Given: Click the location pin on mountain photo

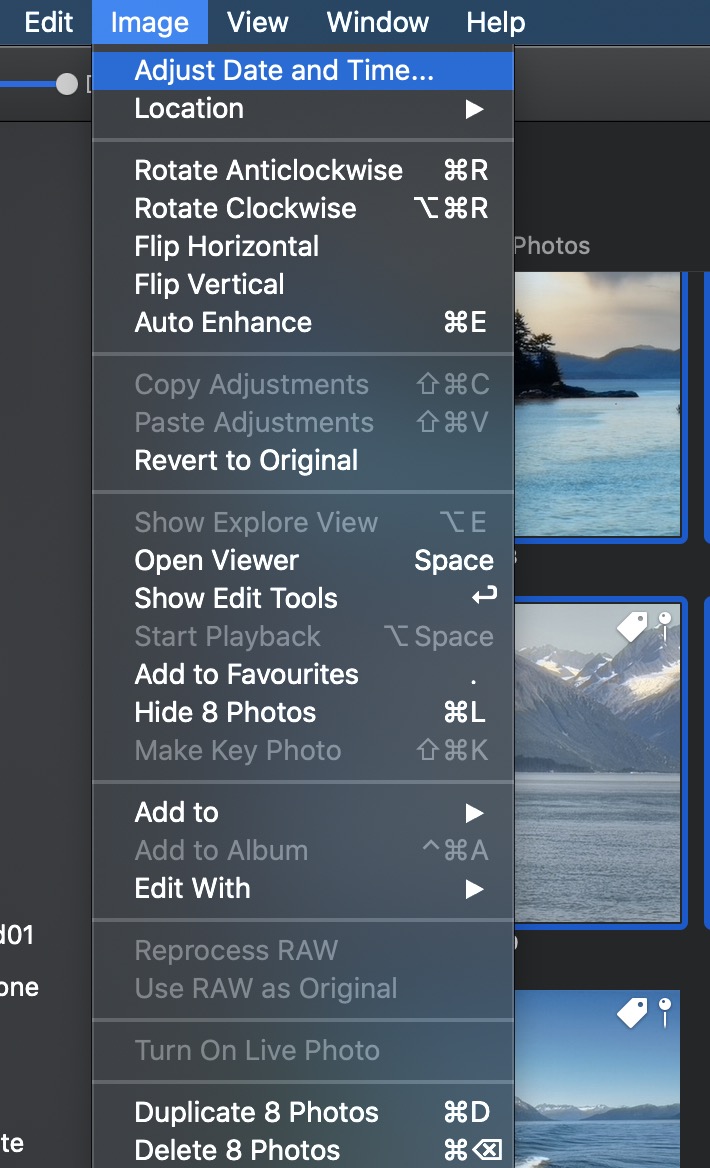Looking at the screenshot, I should point(664,625).
